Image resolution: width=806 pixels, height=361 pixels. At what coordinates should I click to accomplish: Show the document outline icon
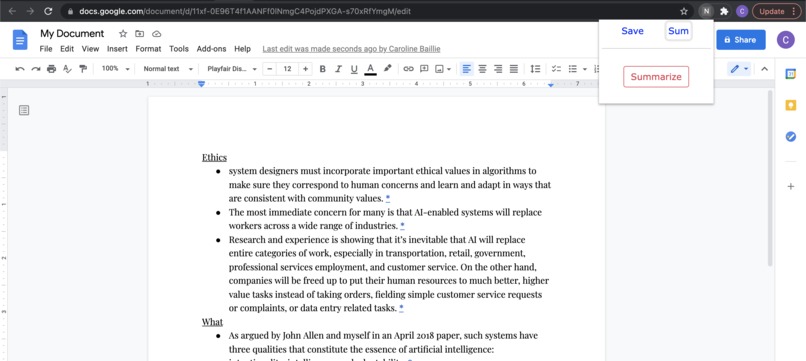[24, 110]
